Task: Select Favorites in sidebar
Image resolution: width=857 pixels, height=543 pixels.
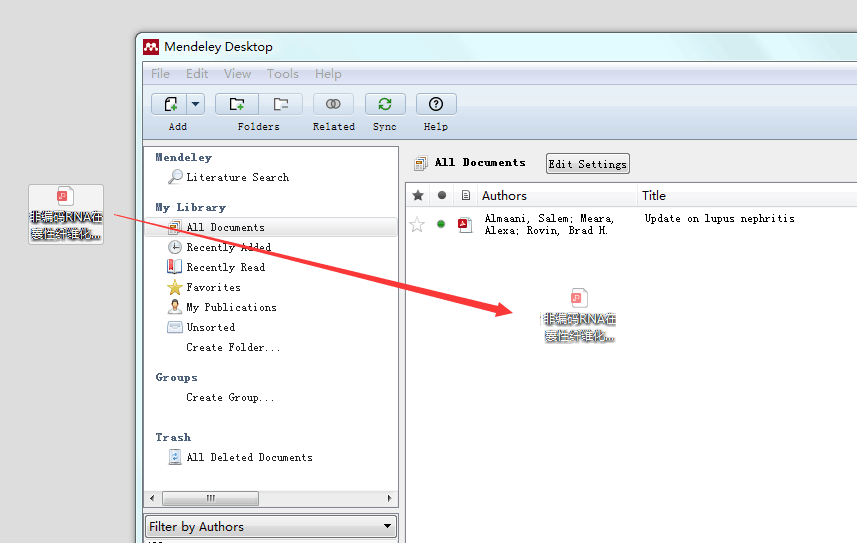Action: [x=204, y=287]
